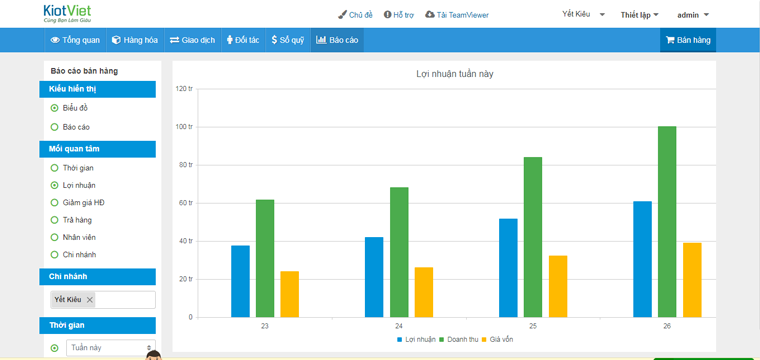Open the Yết Kiêu branch selector at top
This screenshot has width=760, height=360.
point(584,15)
